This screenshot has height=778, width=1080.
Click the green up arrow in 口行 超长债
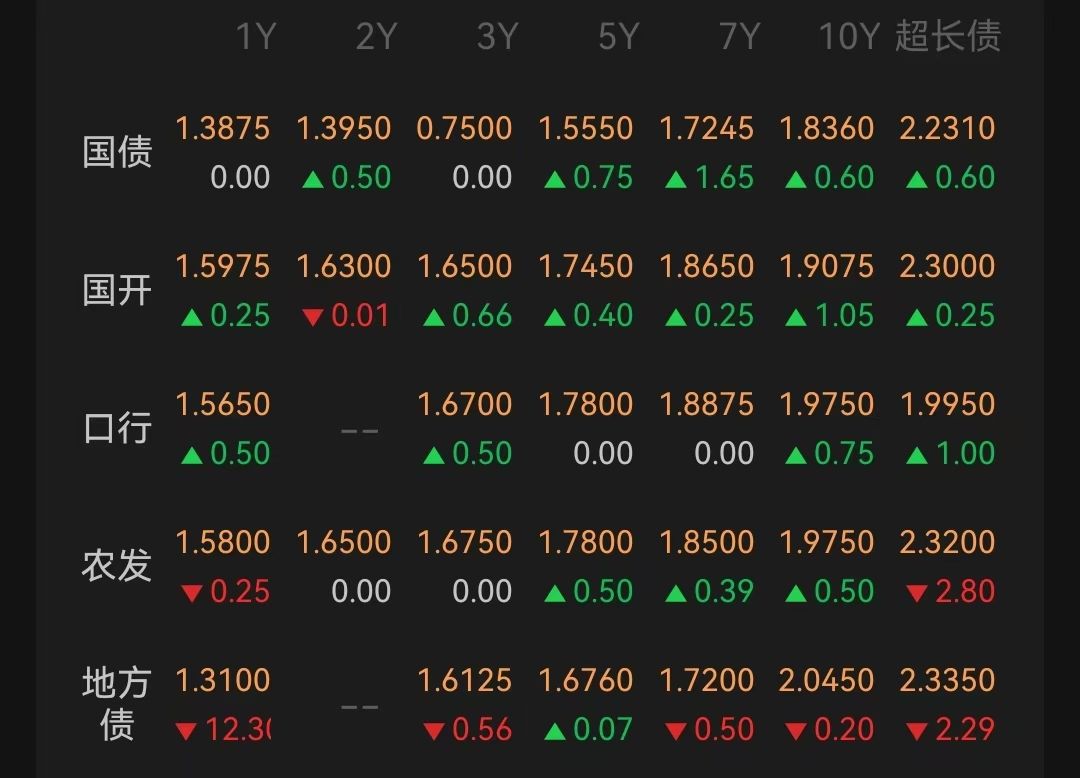click(x=916, y=456)
